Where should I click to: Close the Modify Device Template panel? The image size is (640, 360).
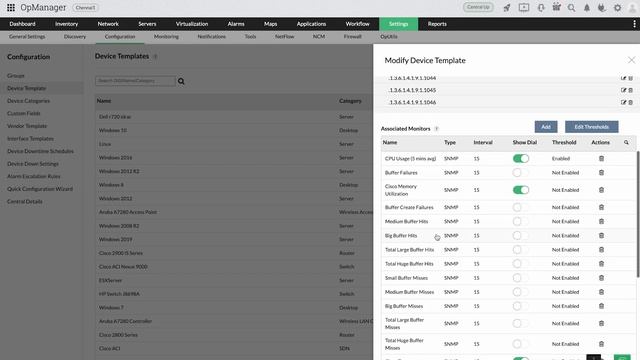(631, 60)
